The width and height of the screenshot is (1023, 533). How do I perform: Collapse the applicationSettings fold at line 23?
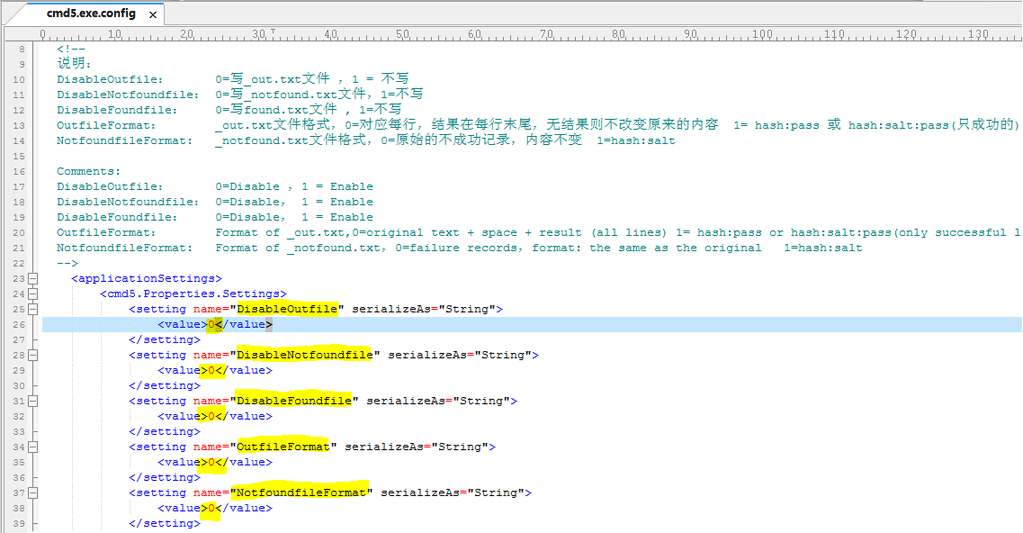pyautogui.click(x=33, y=278)
